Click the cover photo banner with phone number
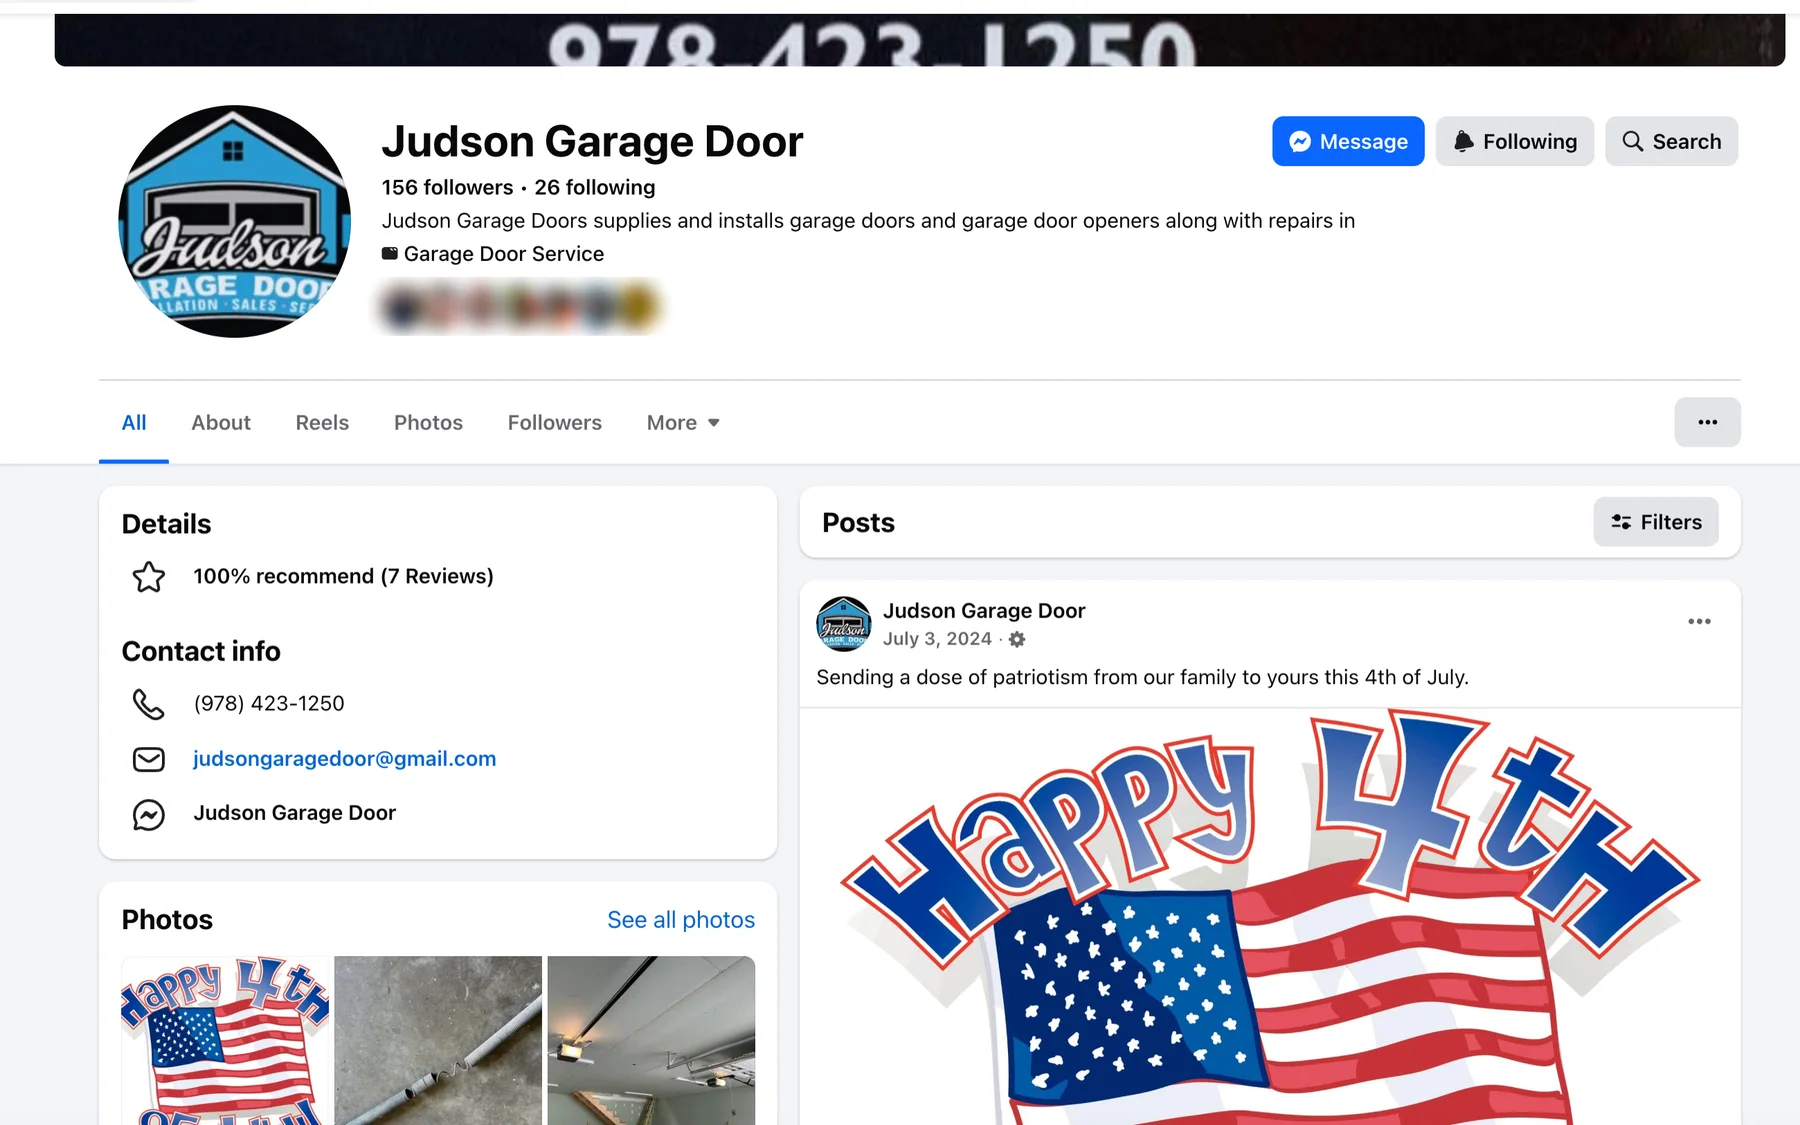Viewport: 1800px width, 1125px height. tap(919, 40)
